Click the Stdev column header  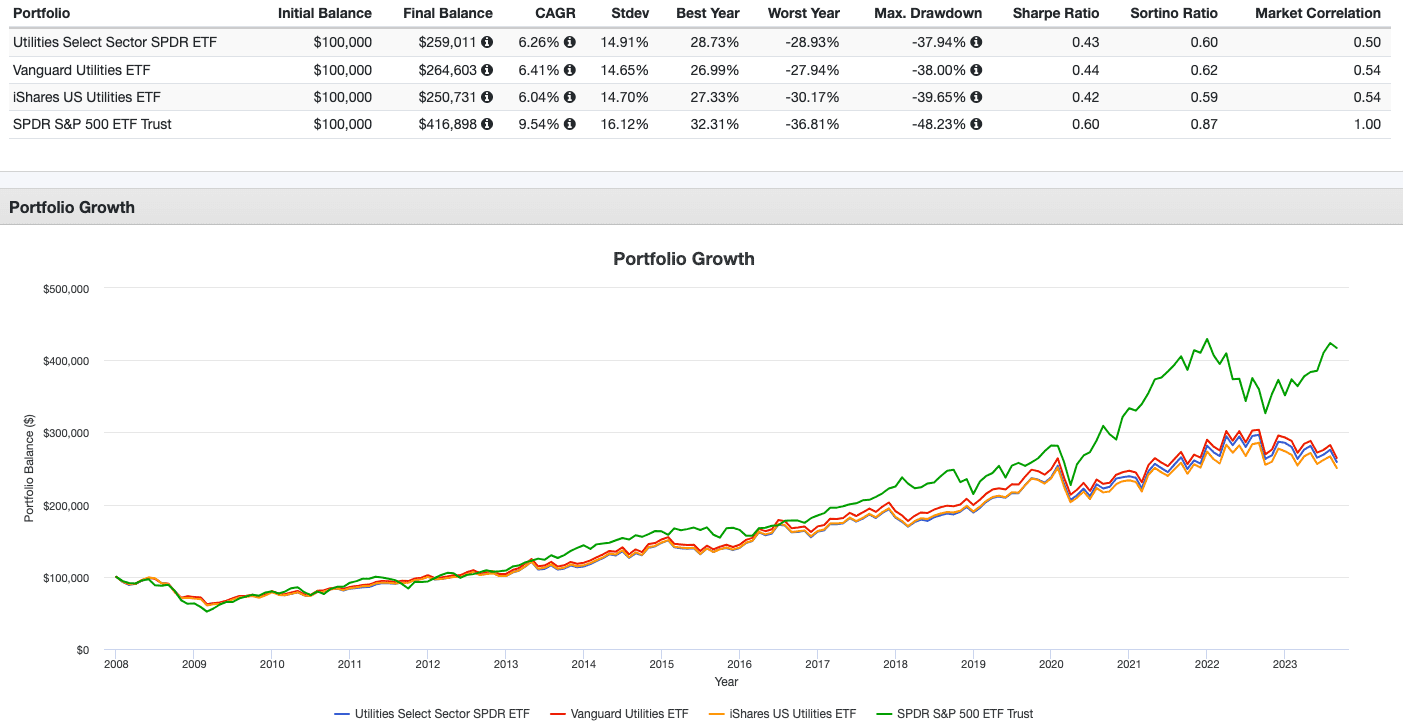pyautogui.click(x=630, y=14)
